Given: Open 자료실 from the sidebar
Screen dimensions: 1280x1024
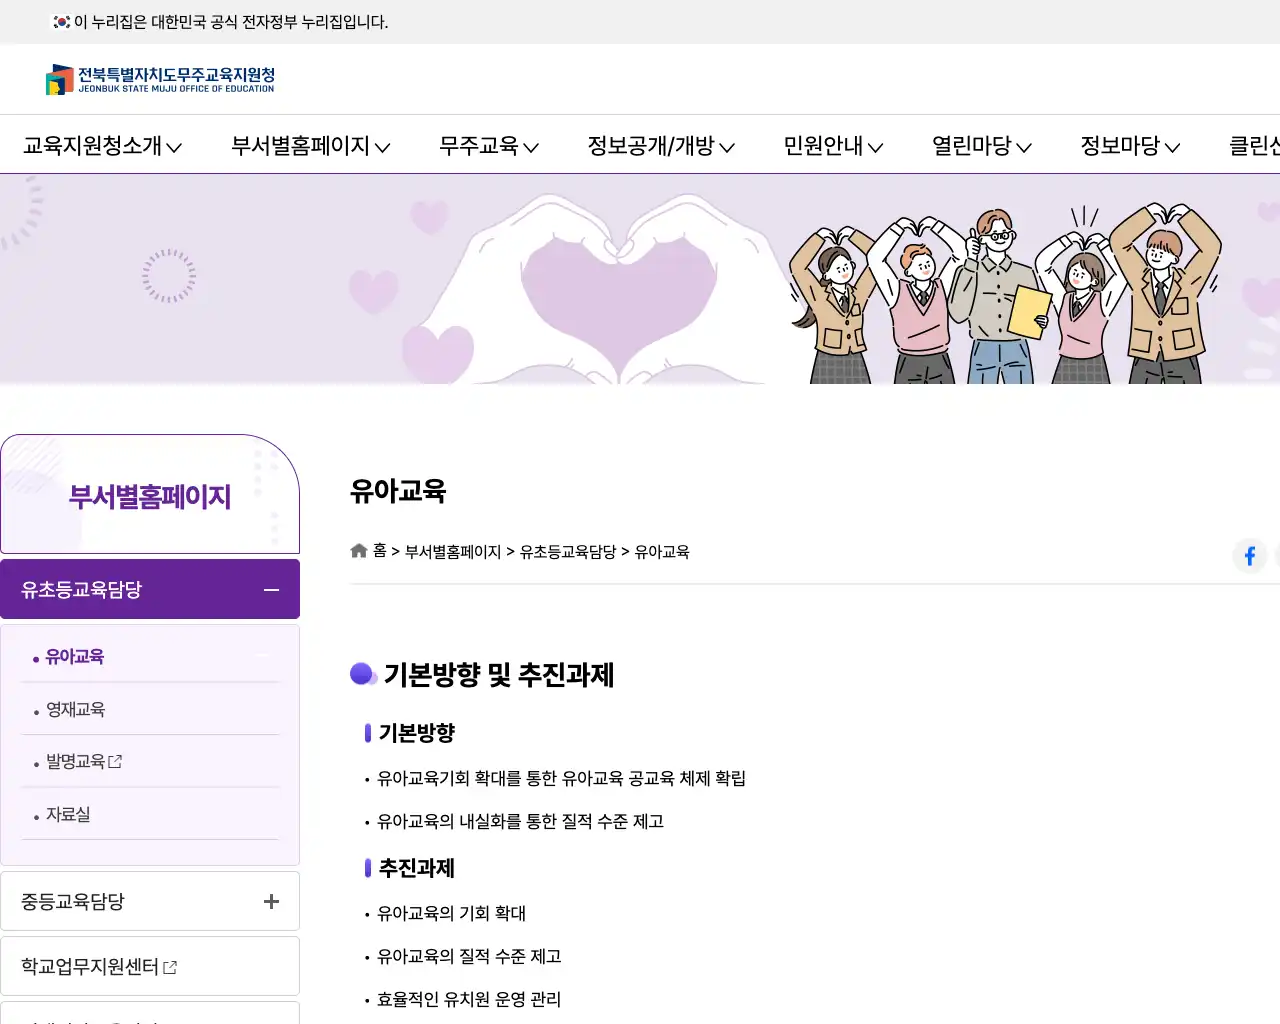Looking at the screenshot, I should tap(66, 814).
